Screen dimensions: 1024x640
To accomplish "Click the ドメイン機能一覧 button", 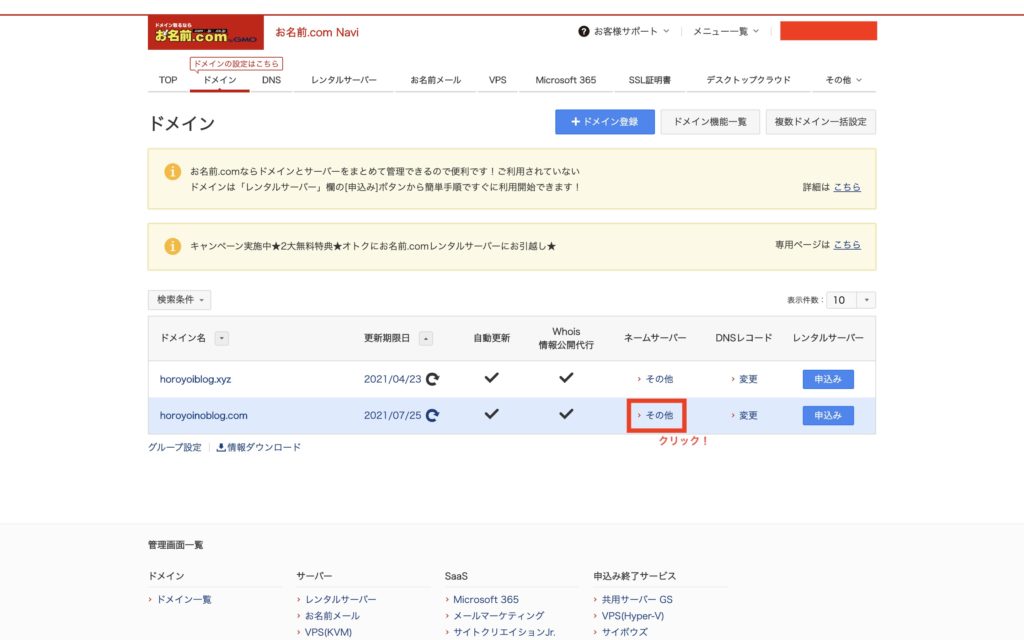I will [710, 121].
